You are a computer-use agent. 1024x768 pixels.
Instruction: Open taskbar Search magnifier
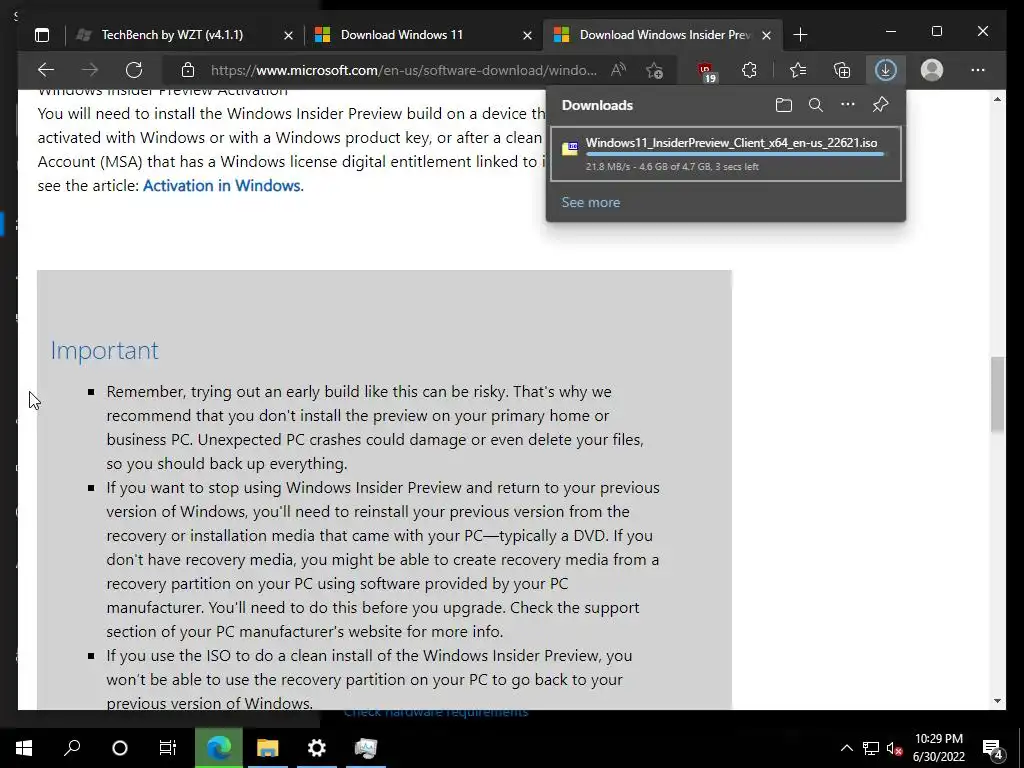coord(72,748)
